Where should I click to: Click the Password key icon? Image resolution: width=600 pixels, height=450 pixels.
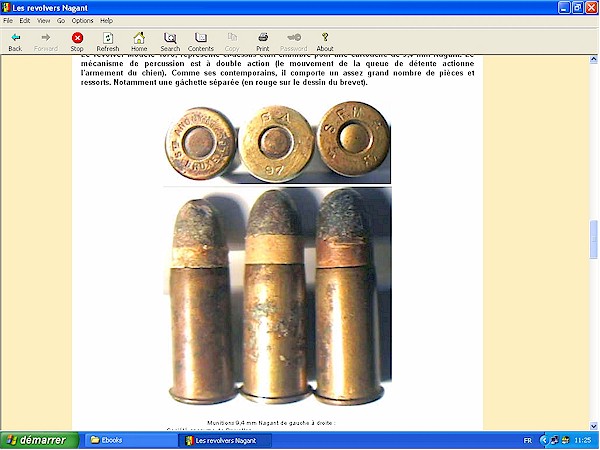click(293, 42)
